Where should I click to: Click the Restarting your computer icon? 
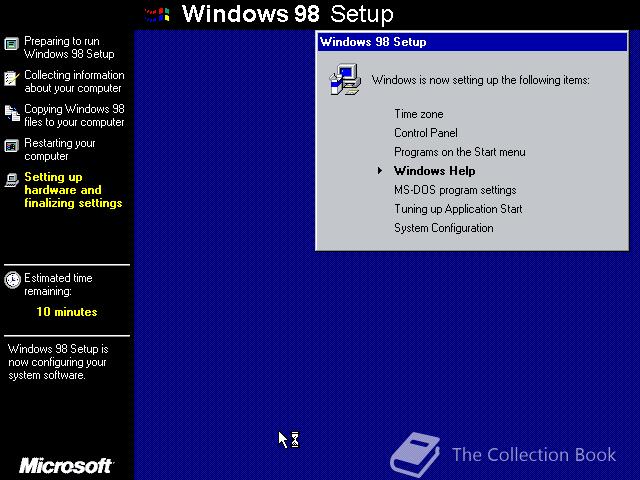pyautogui.click(x=11, y=146)
